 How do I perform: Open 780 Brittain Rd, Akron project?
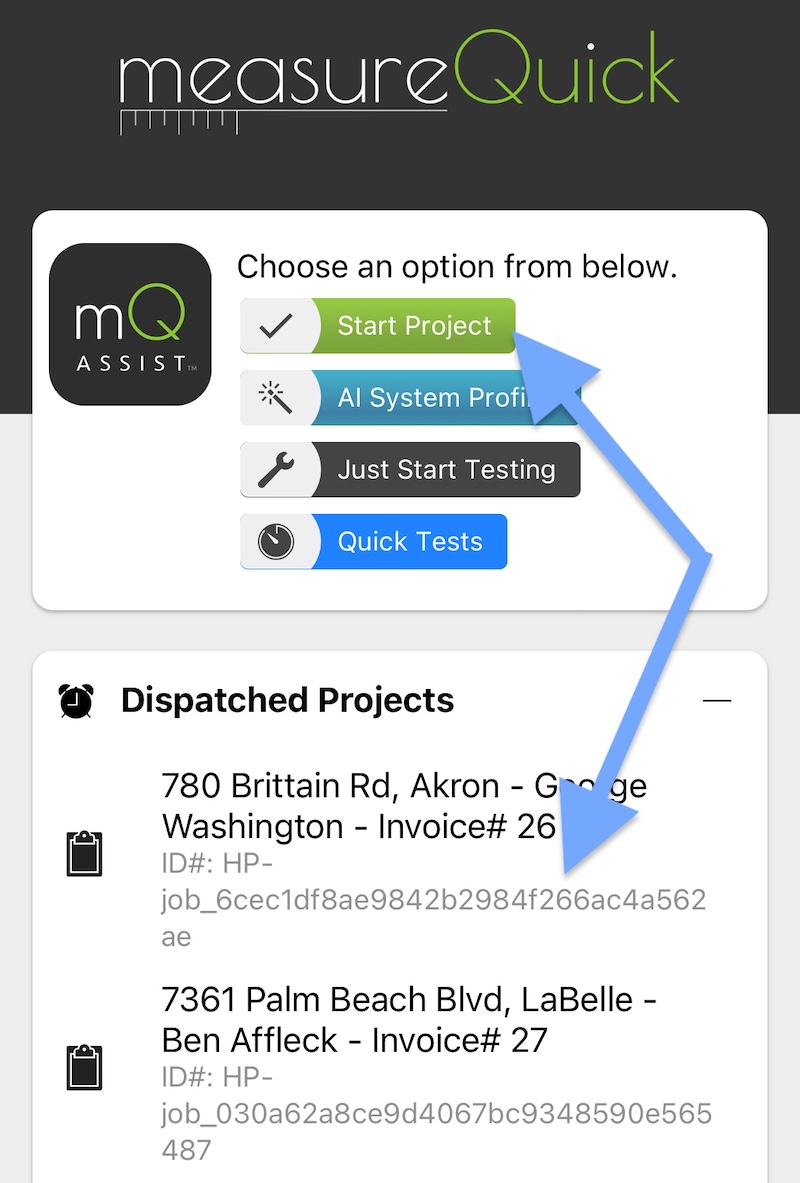pos(405,807)
